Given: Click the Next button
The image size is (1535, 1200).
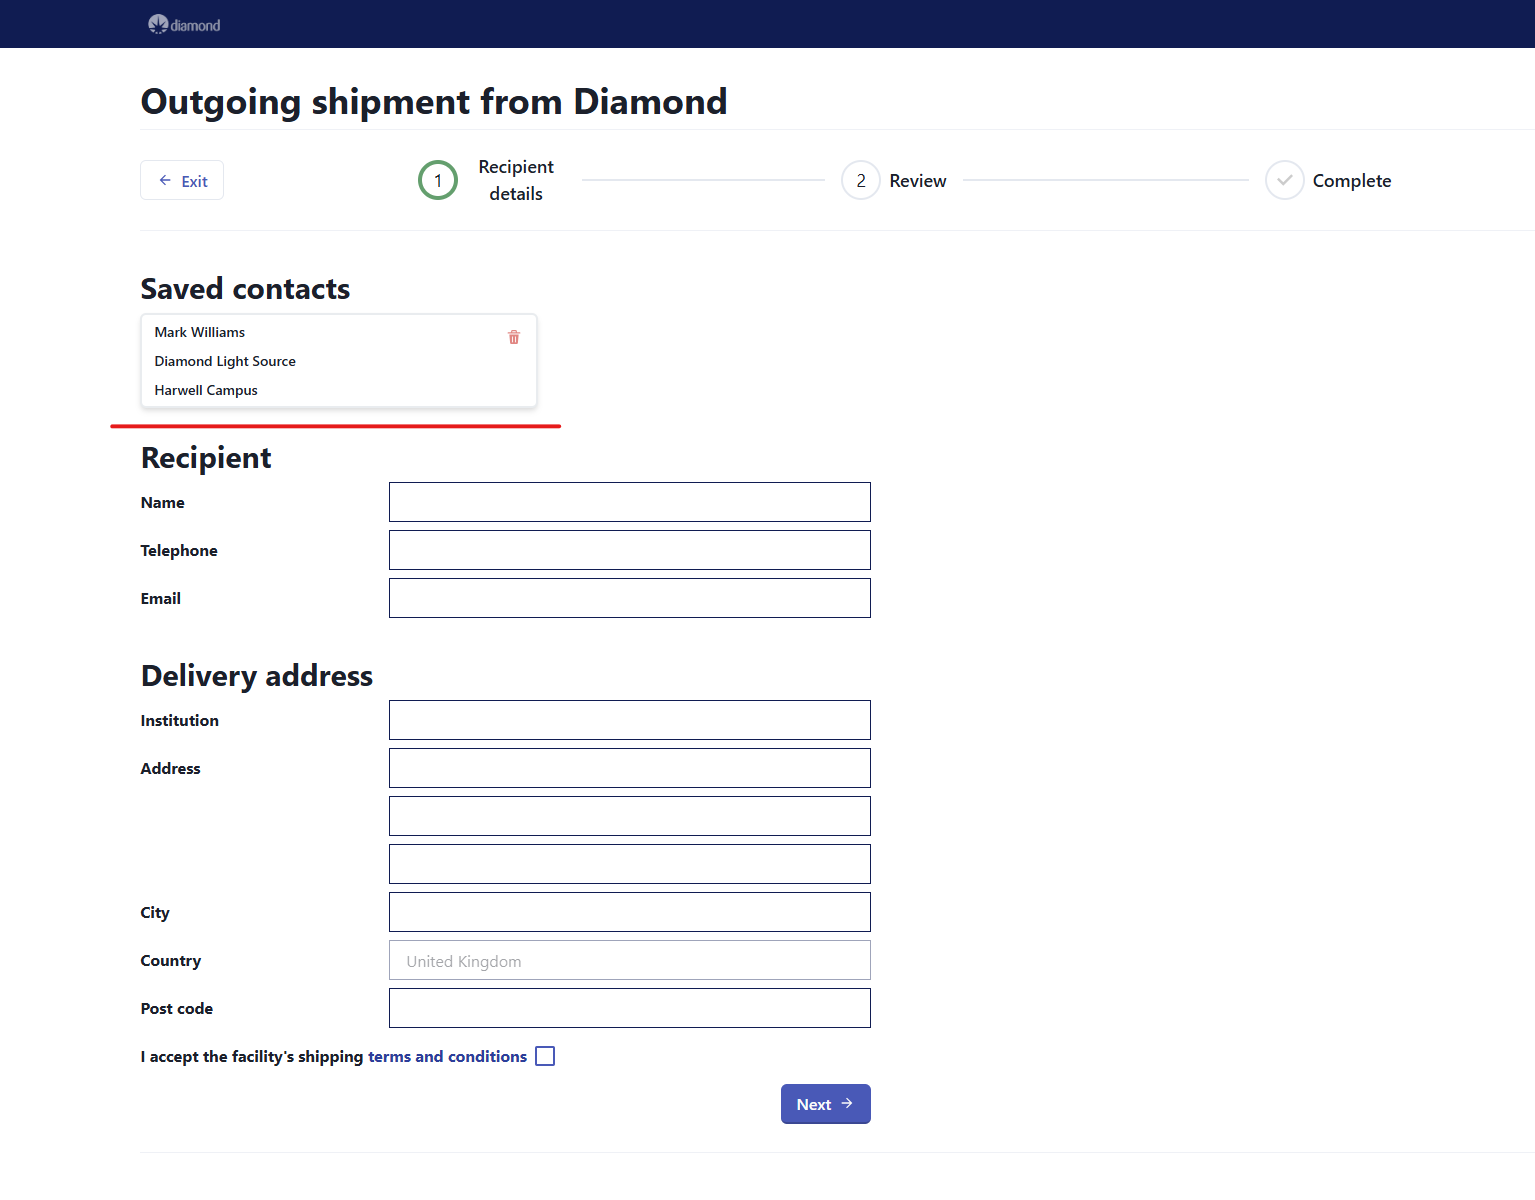Looking at the screenshot, I should click(x=826, y=1104).
